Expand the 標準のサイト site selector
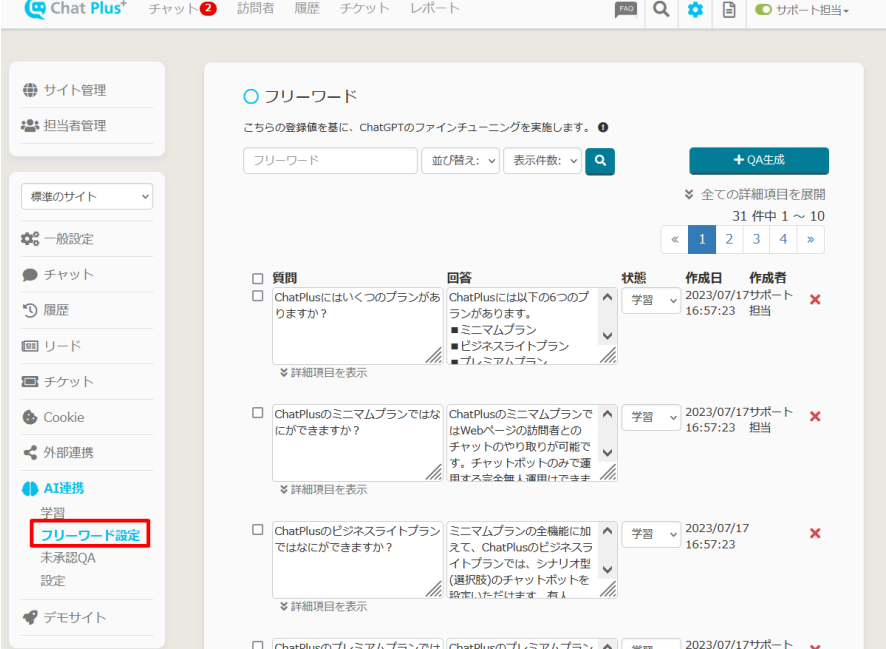The width and height of the screenshot is (886, 649). click(x=87, y=197)
